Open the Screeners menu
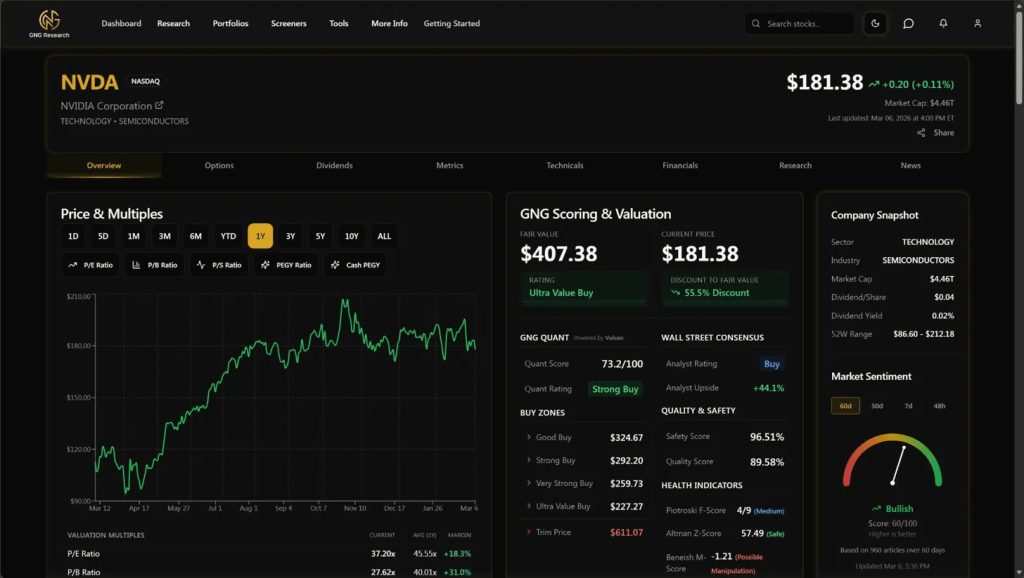The height and width of the screenshot is (578, 1024). (x=288, y=23)
